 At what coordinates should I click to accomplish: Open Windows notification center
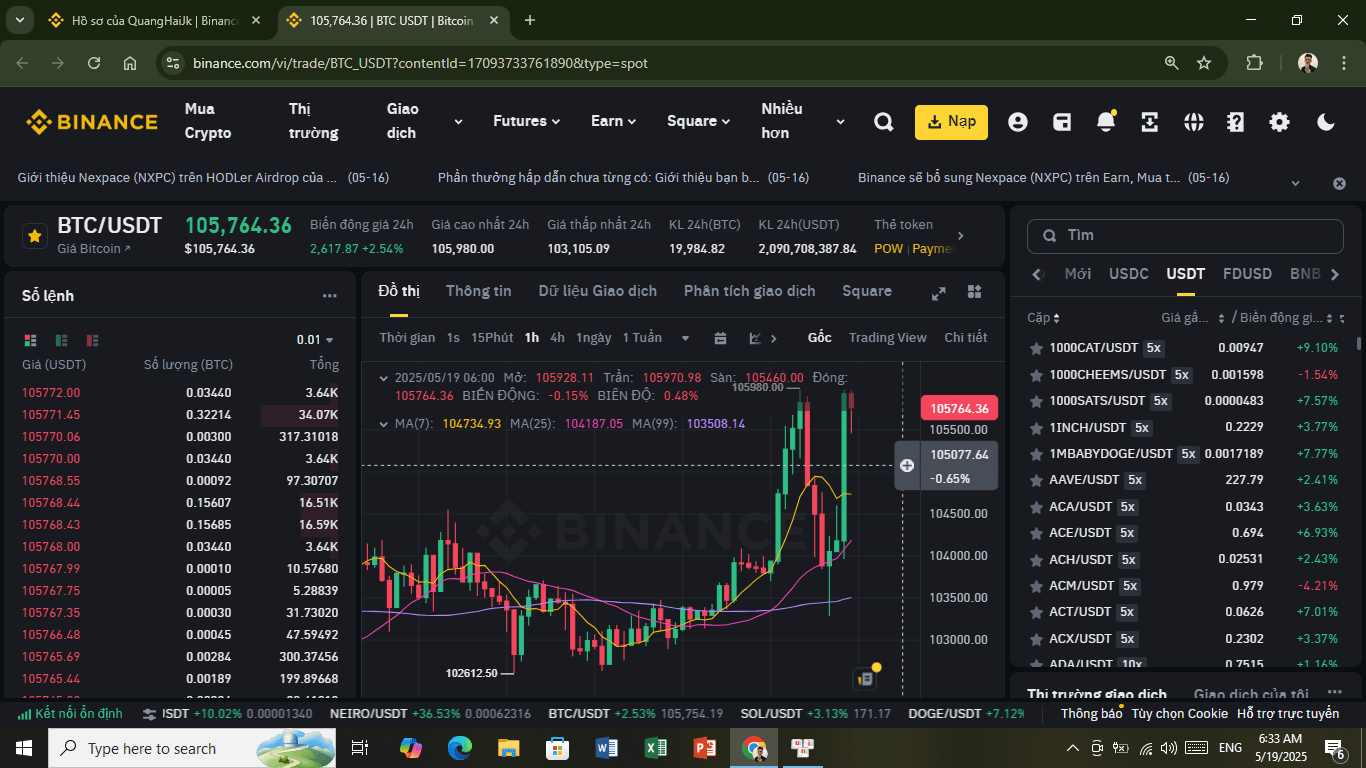pos(1335,748)
